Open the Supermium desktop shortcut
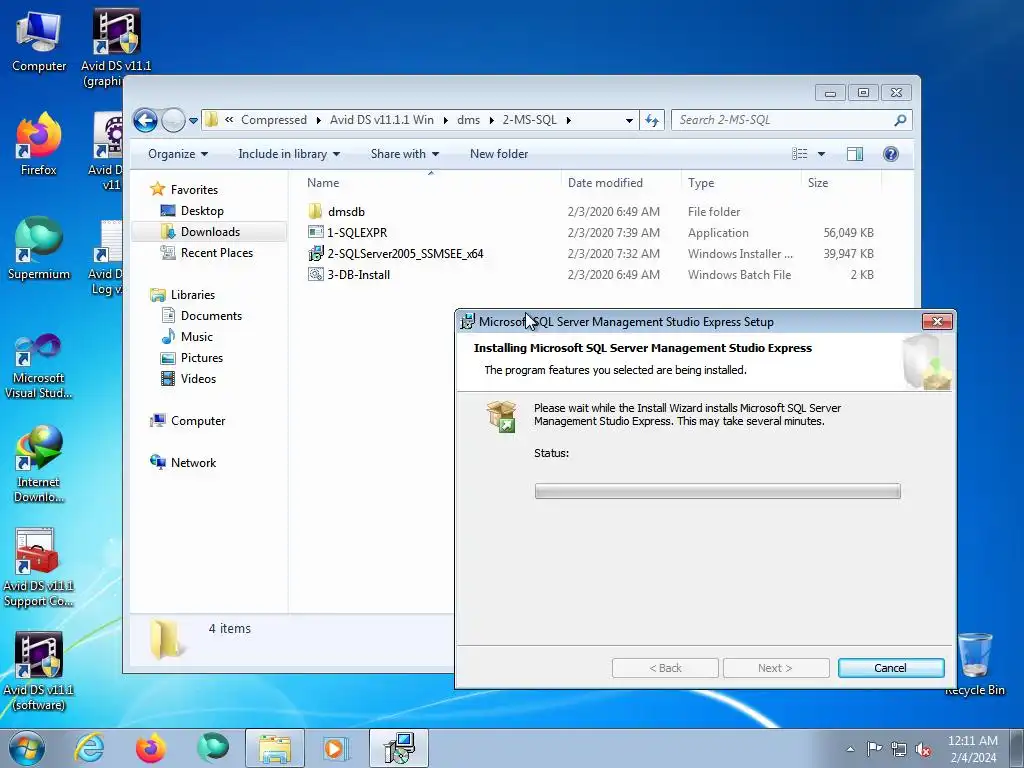The image size is (1024, 768). pyautogui.click(x=39, y=248)
